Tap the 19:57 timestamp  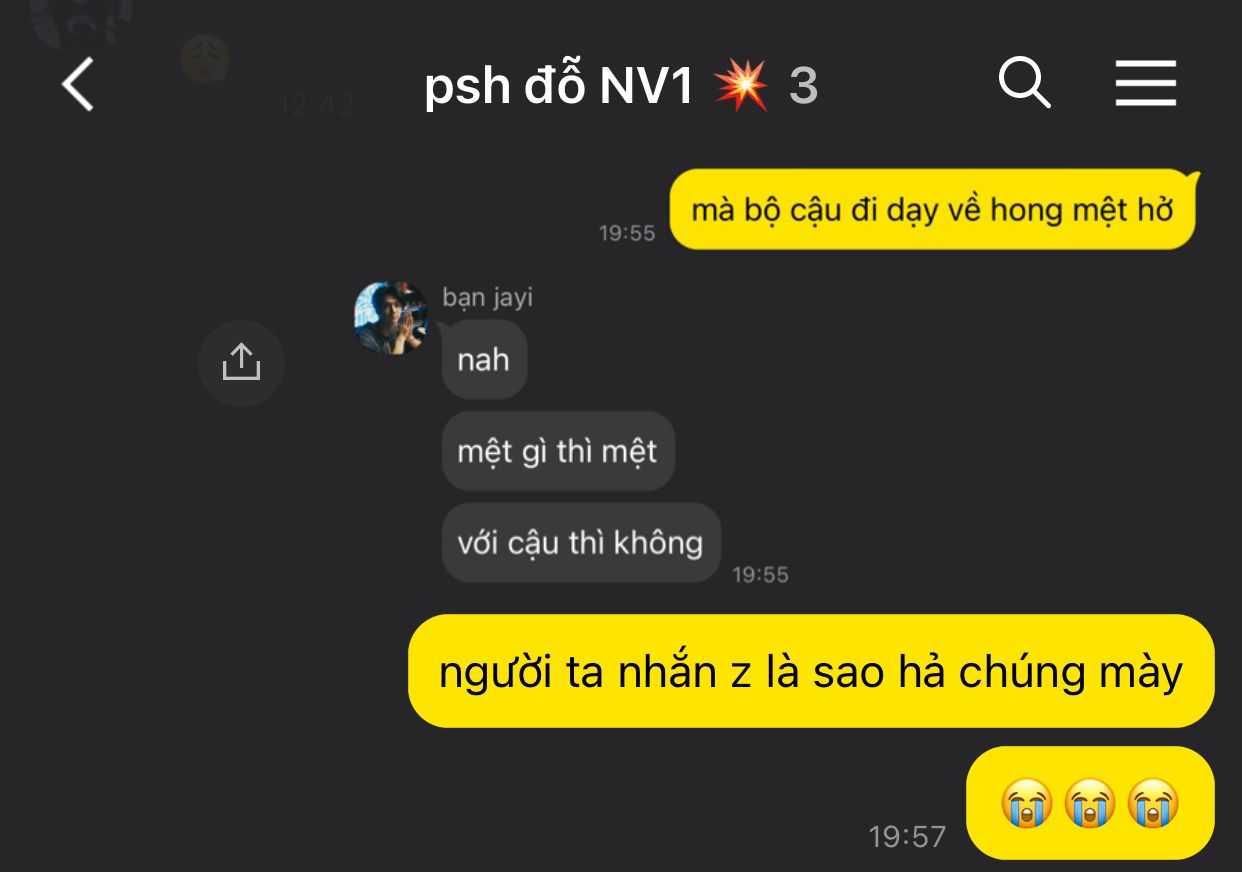click(907, 836)
